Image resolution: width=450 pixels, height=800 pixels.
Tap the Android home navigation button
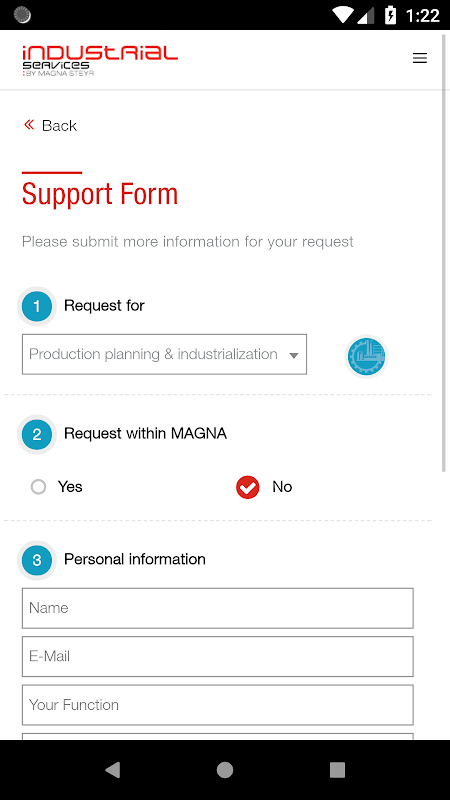click(x=225, y=770)
